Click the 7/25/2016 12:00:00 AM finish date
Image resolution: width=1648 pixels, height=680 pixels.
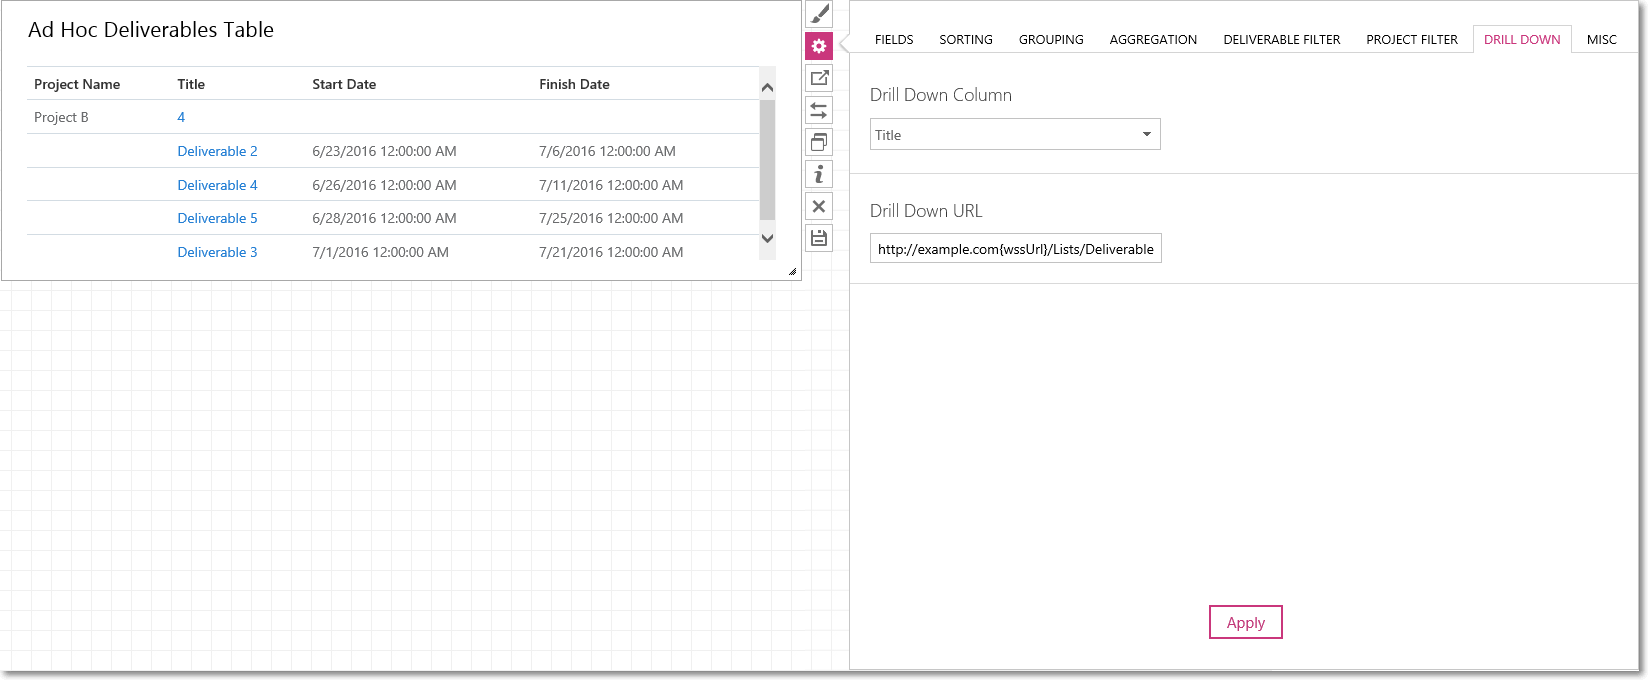tap(611, 218)
